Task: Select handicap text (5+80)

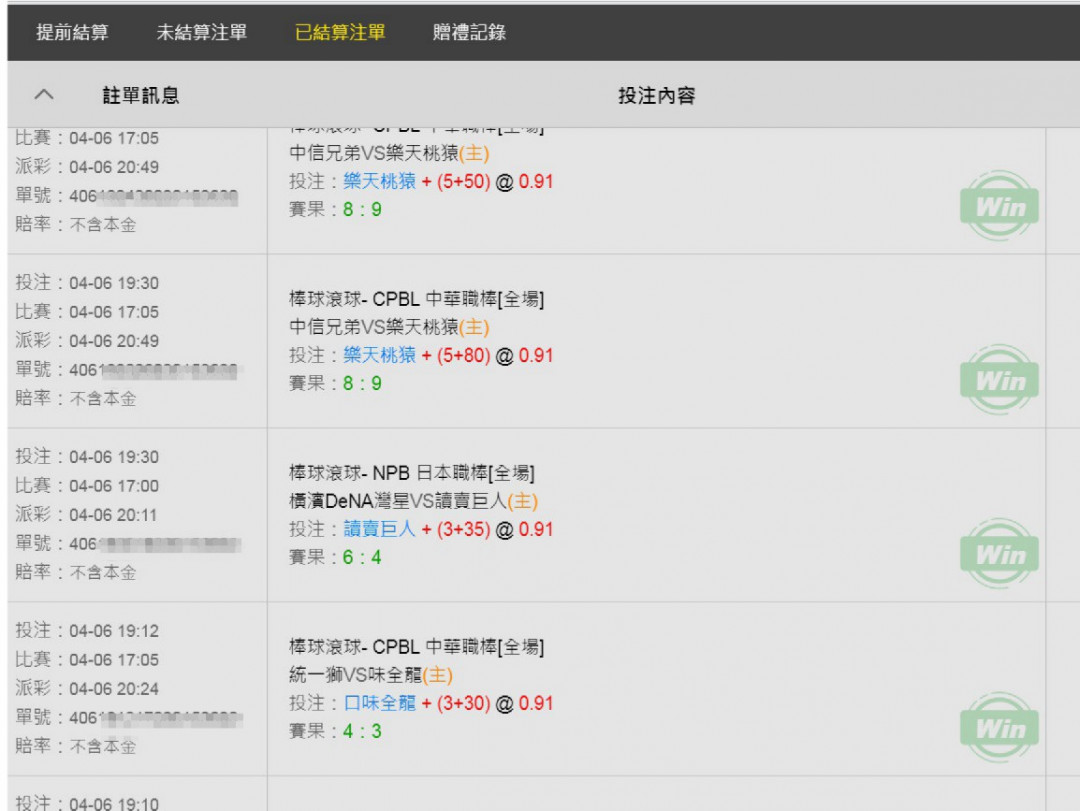Action: pyautogui.click(x=464, y=355)
